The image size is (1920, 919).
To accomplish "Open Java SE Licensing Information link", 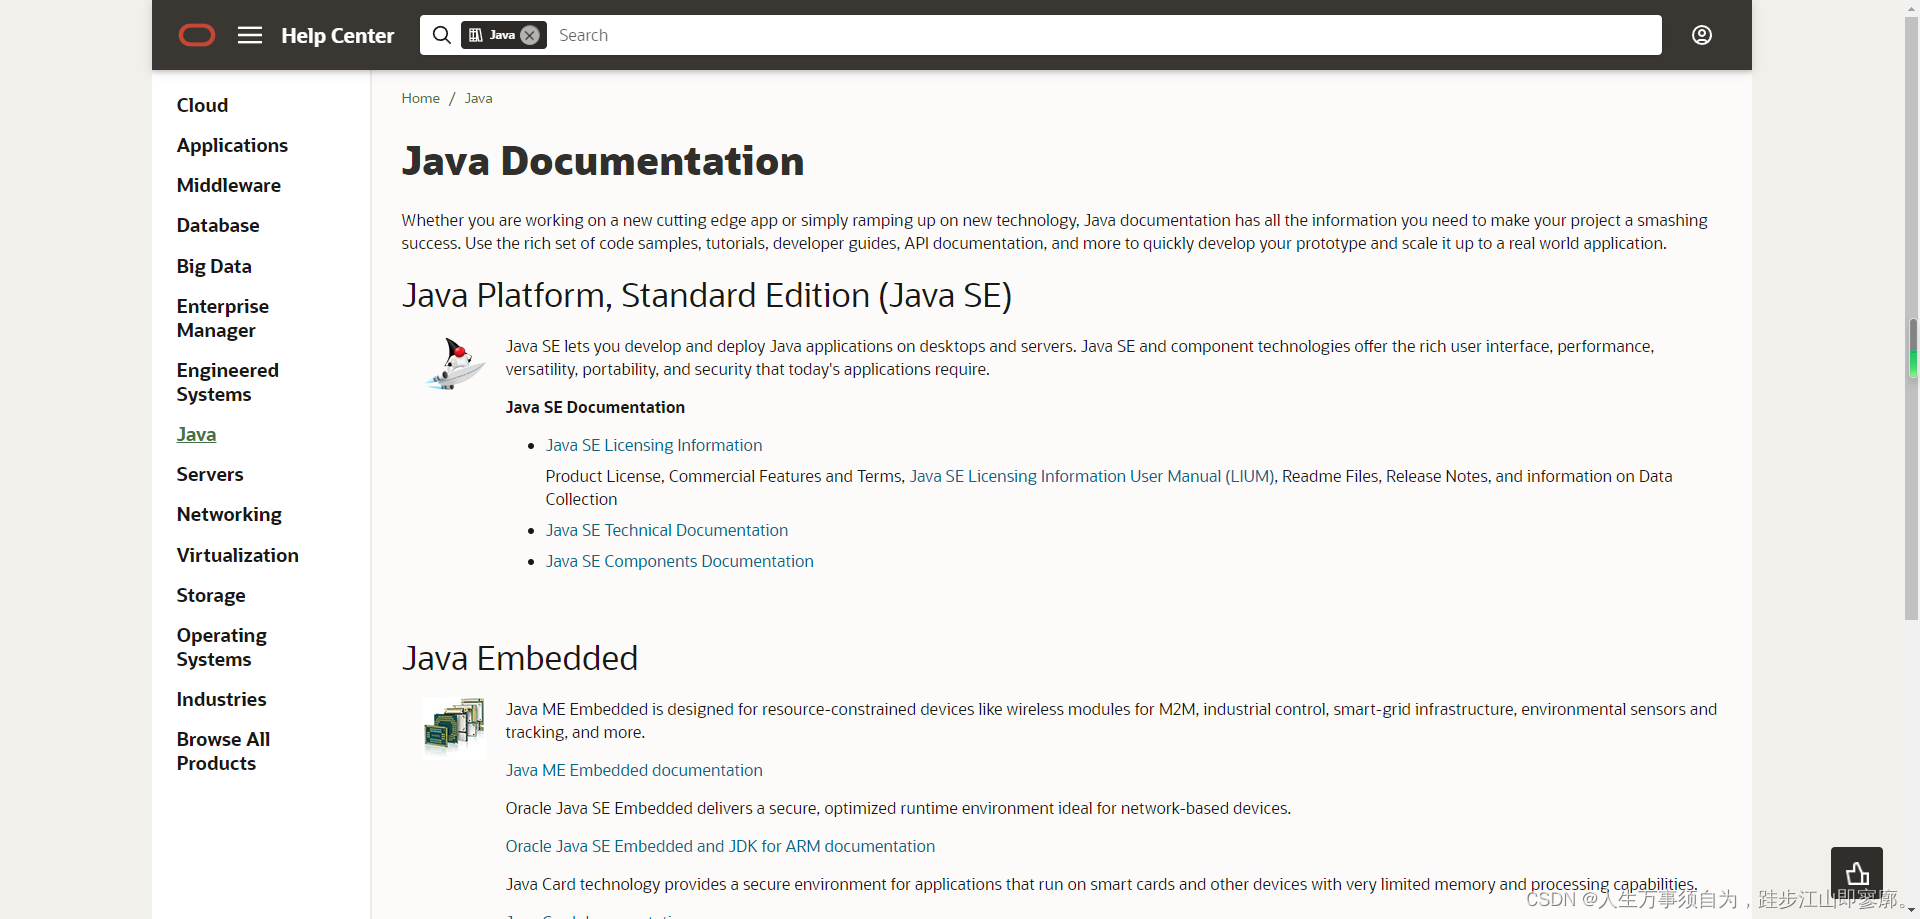I will pos(654,445).
